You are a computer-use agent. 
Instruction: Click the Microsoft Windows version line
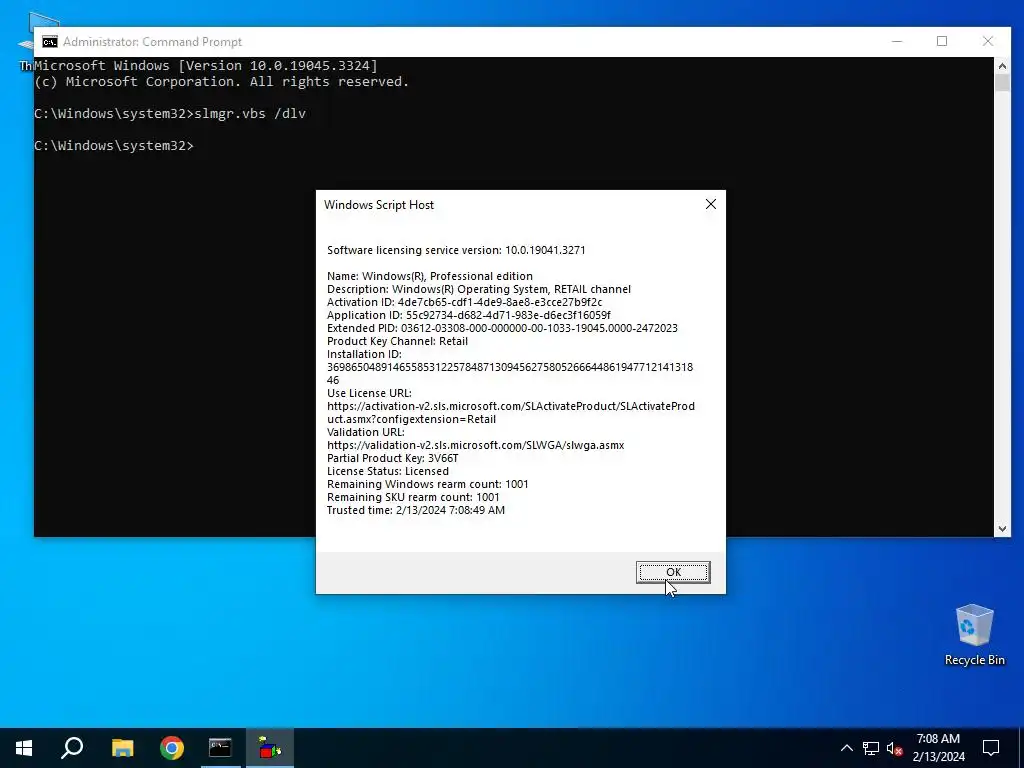tap(206, 65)
